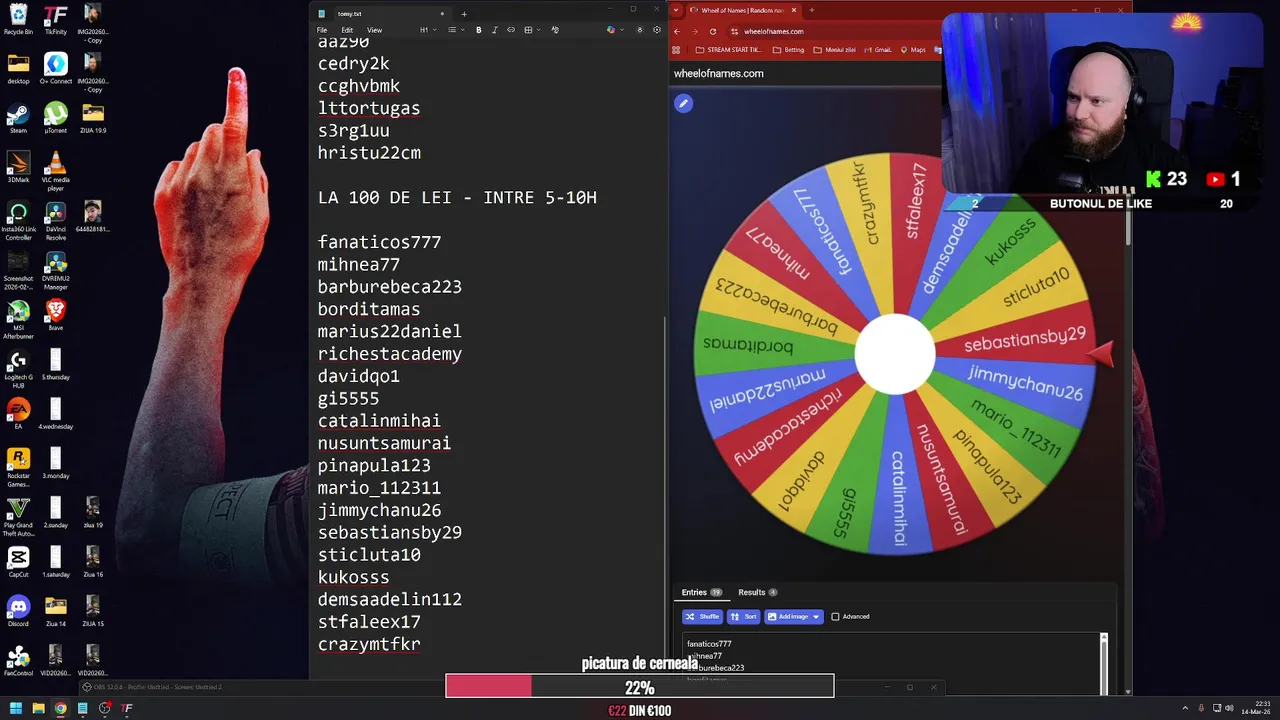
Task: Open the MSI Afterburner desktop icon
Action: [x=18, y=320]
